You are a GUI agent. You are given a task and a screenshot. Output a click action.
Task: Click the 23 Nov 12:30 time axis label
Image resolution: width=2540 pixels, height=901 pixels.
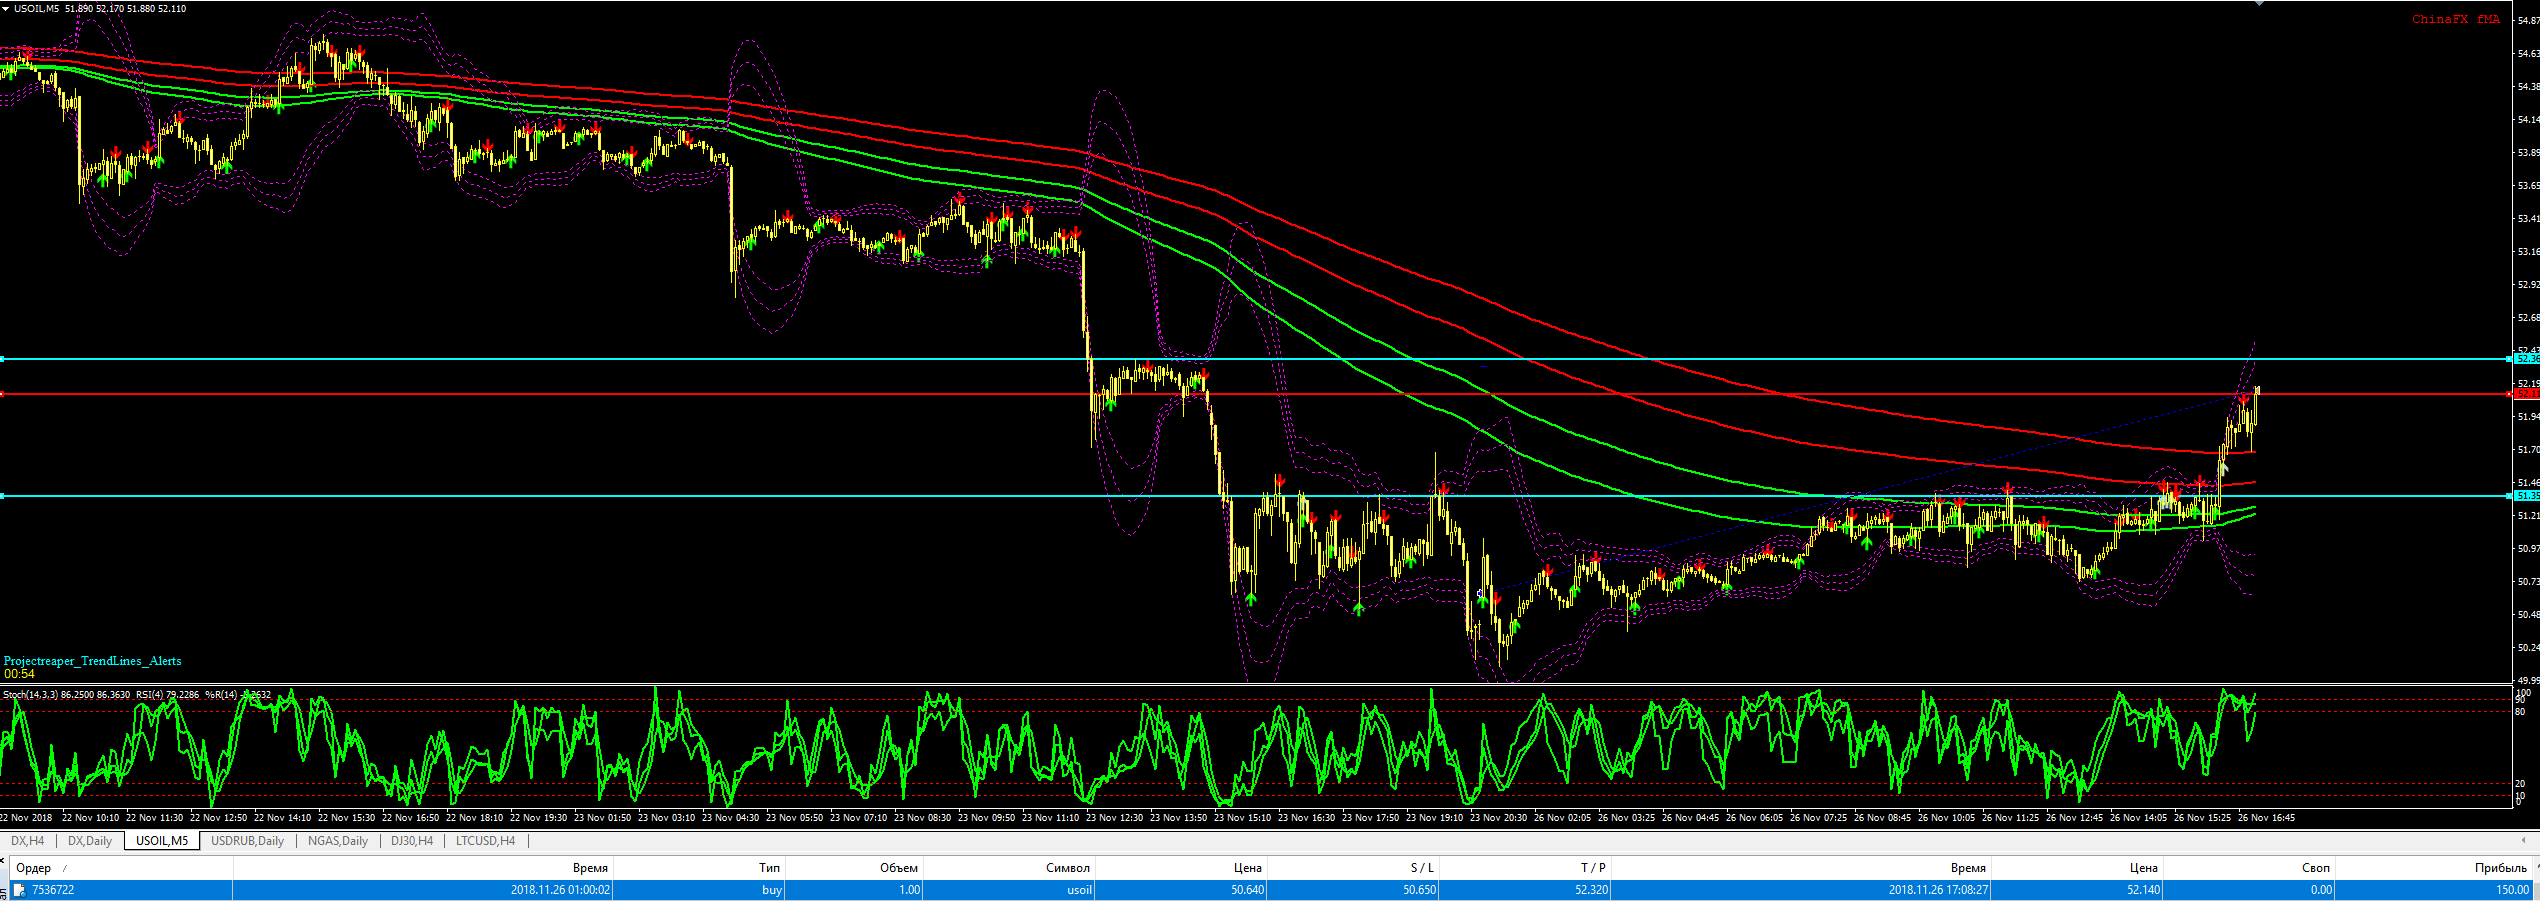point(1114,818)
